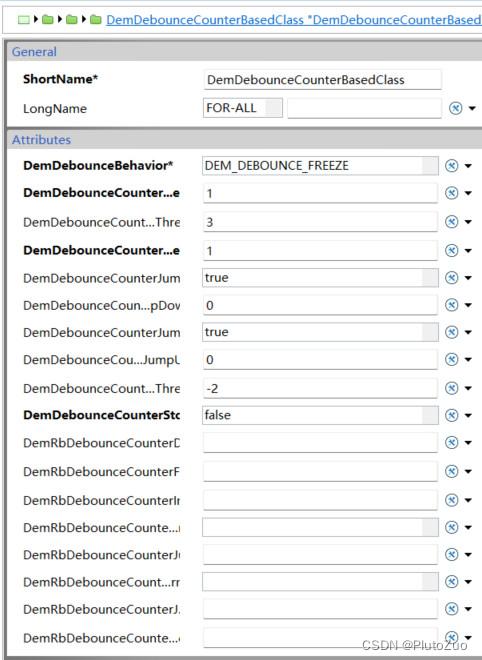Click the settings icon next to value 3
Screen dimensions: 482x660
point(452,221)
